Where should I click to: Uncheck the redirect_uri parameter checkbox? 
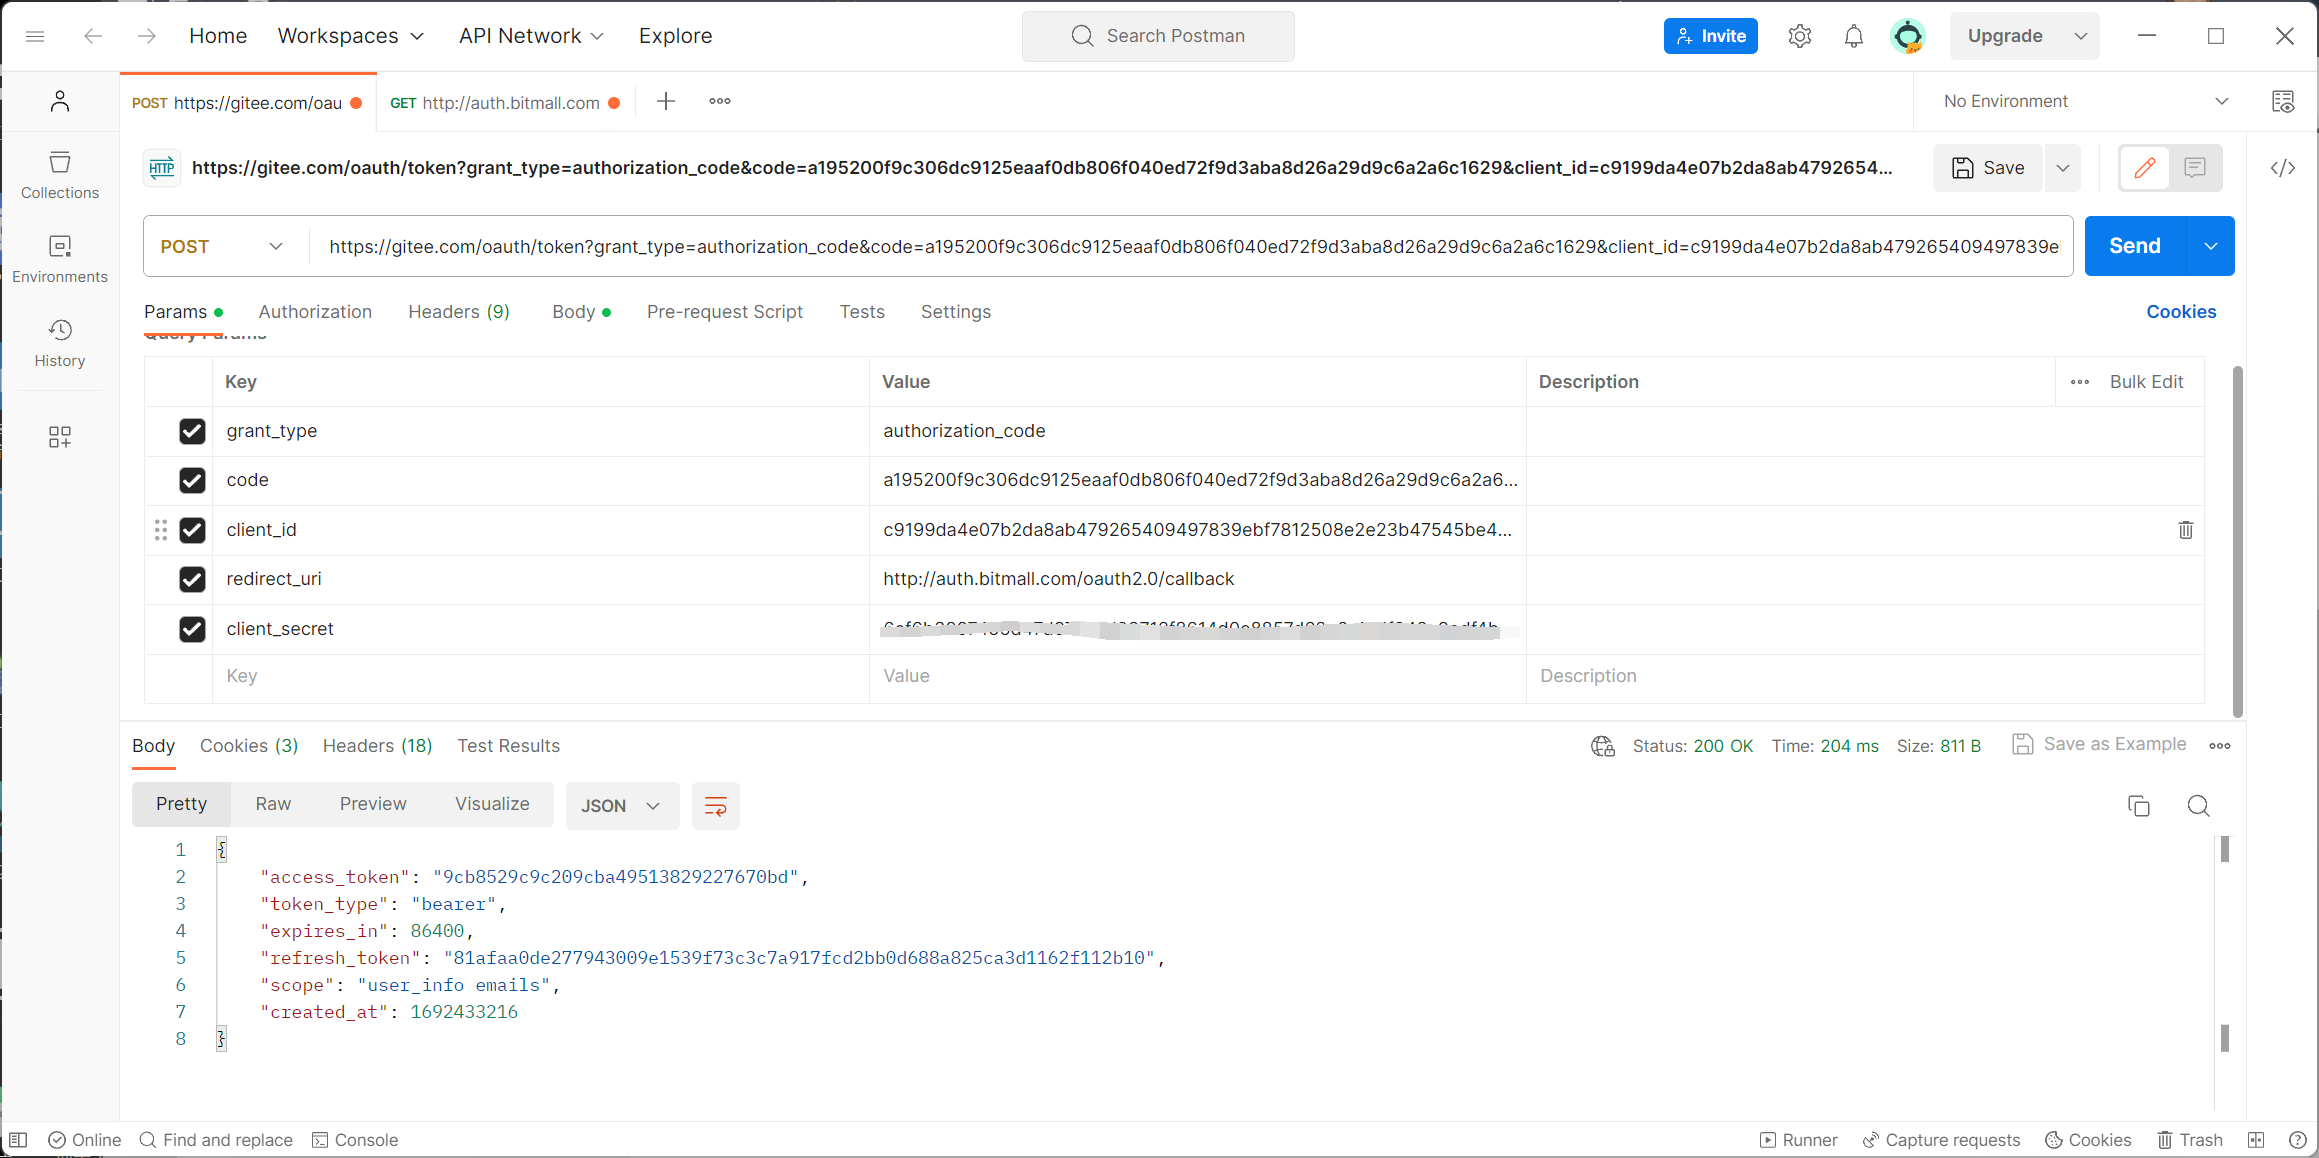192,579
